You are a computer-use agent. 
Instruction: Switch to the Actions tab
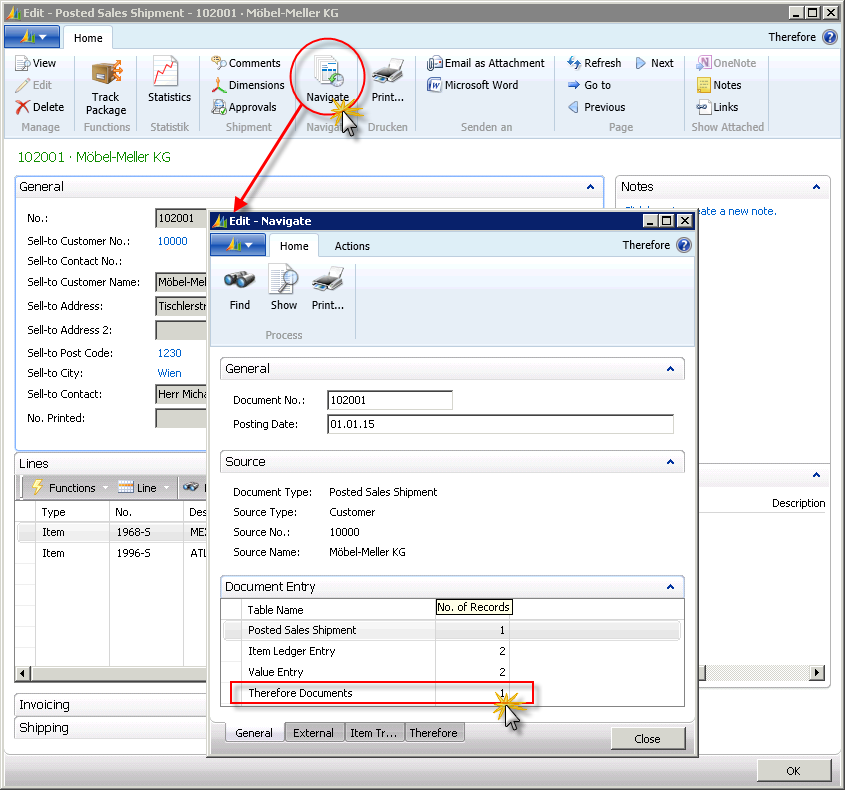pos(352,246)
